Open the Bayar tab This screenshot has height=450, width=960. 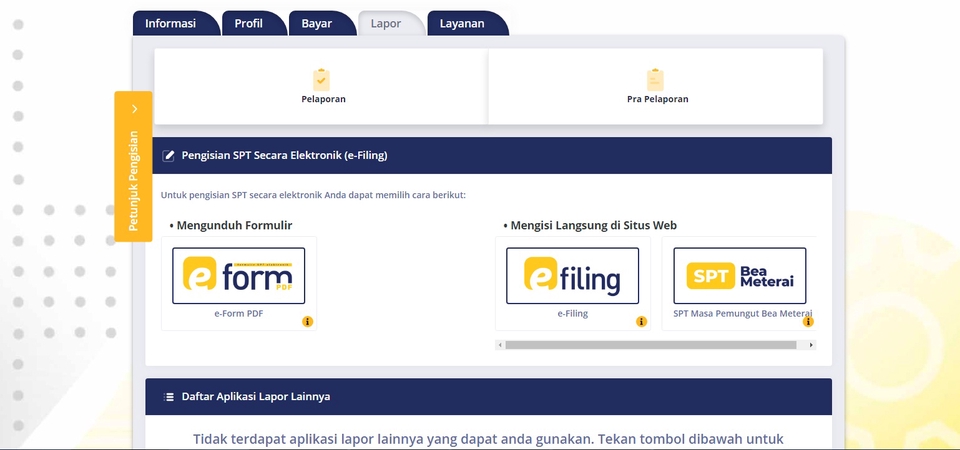tap(321, 23)
